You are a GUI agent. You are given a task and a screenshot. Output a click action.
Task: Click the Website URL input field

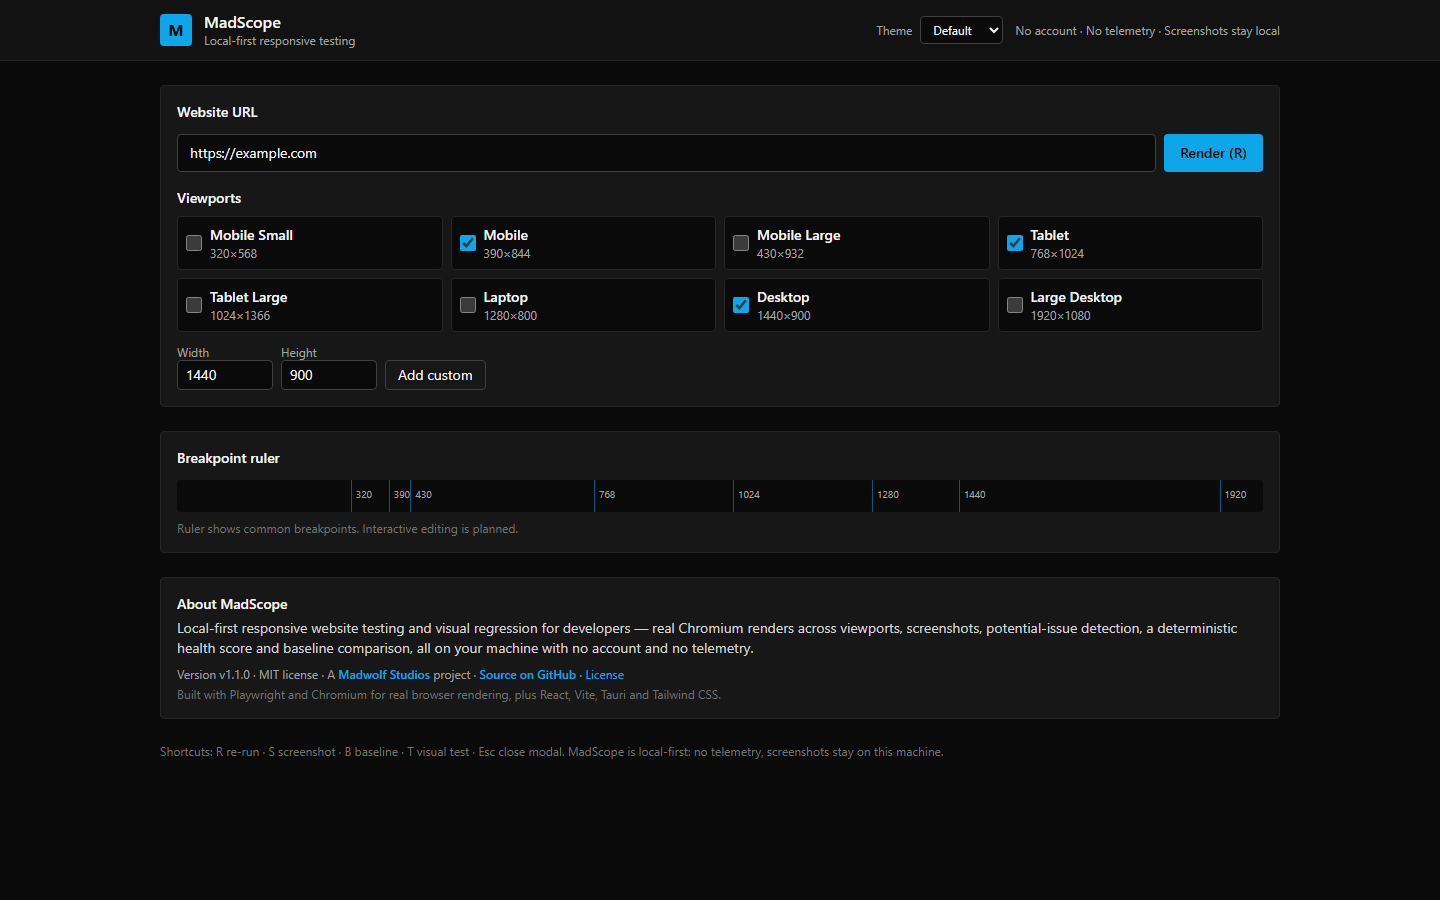[666, 153]
